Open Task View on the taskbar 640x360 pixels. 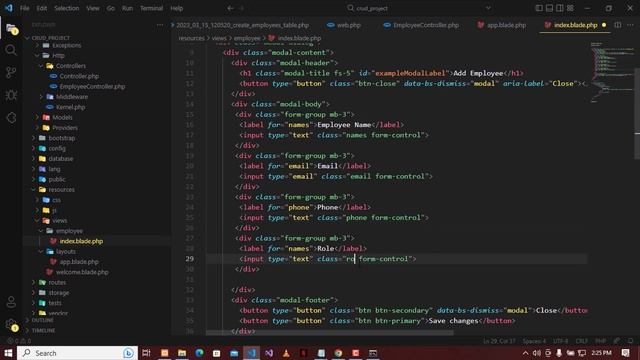tap(146, 353)
